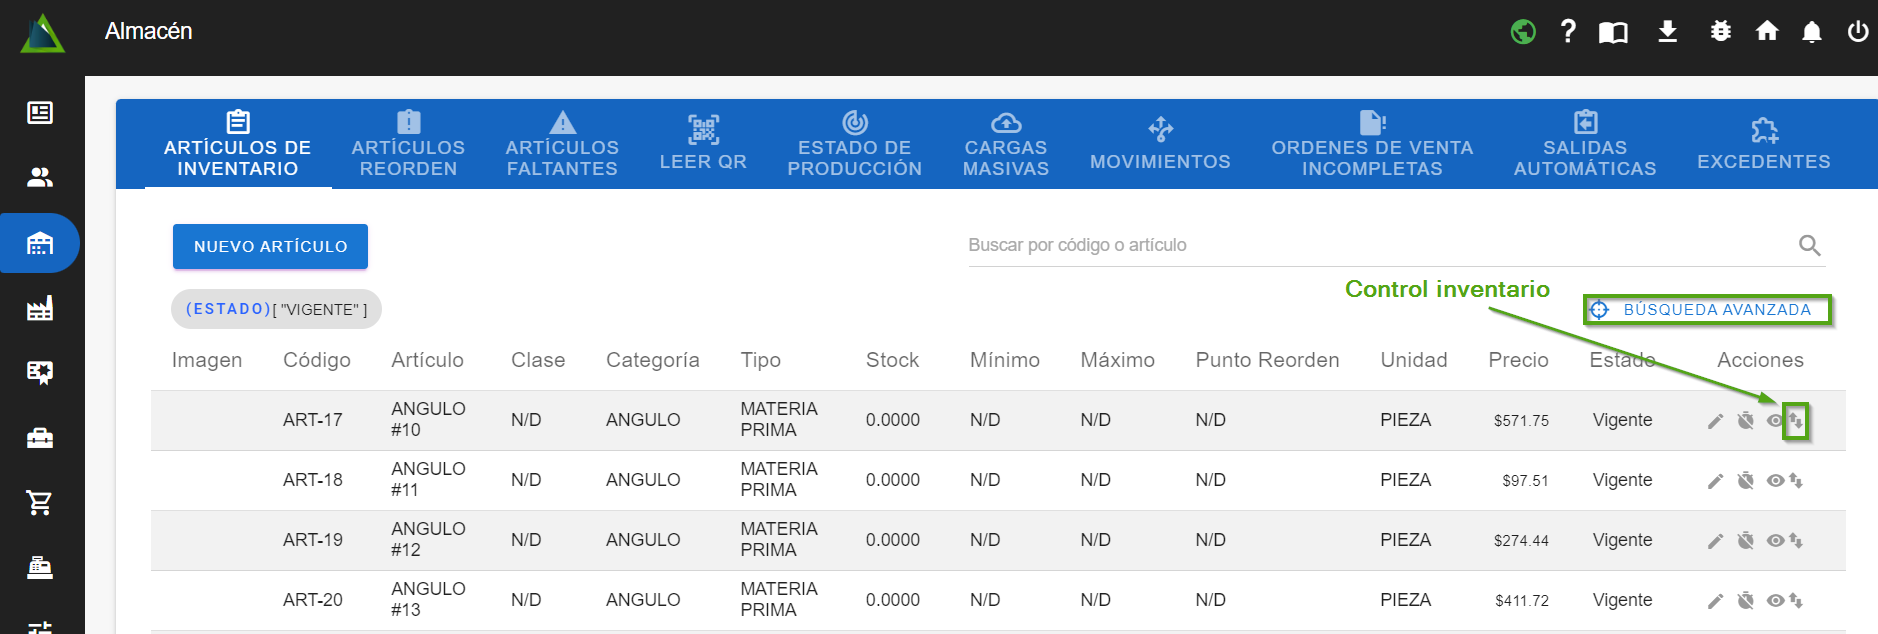The width and height of the screenshot is (1878, 634).
Task: Sort by the Stock column header
Action: click(892, 360)
